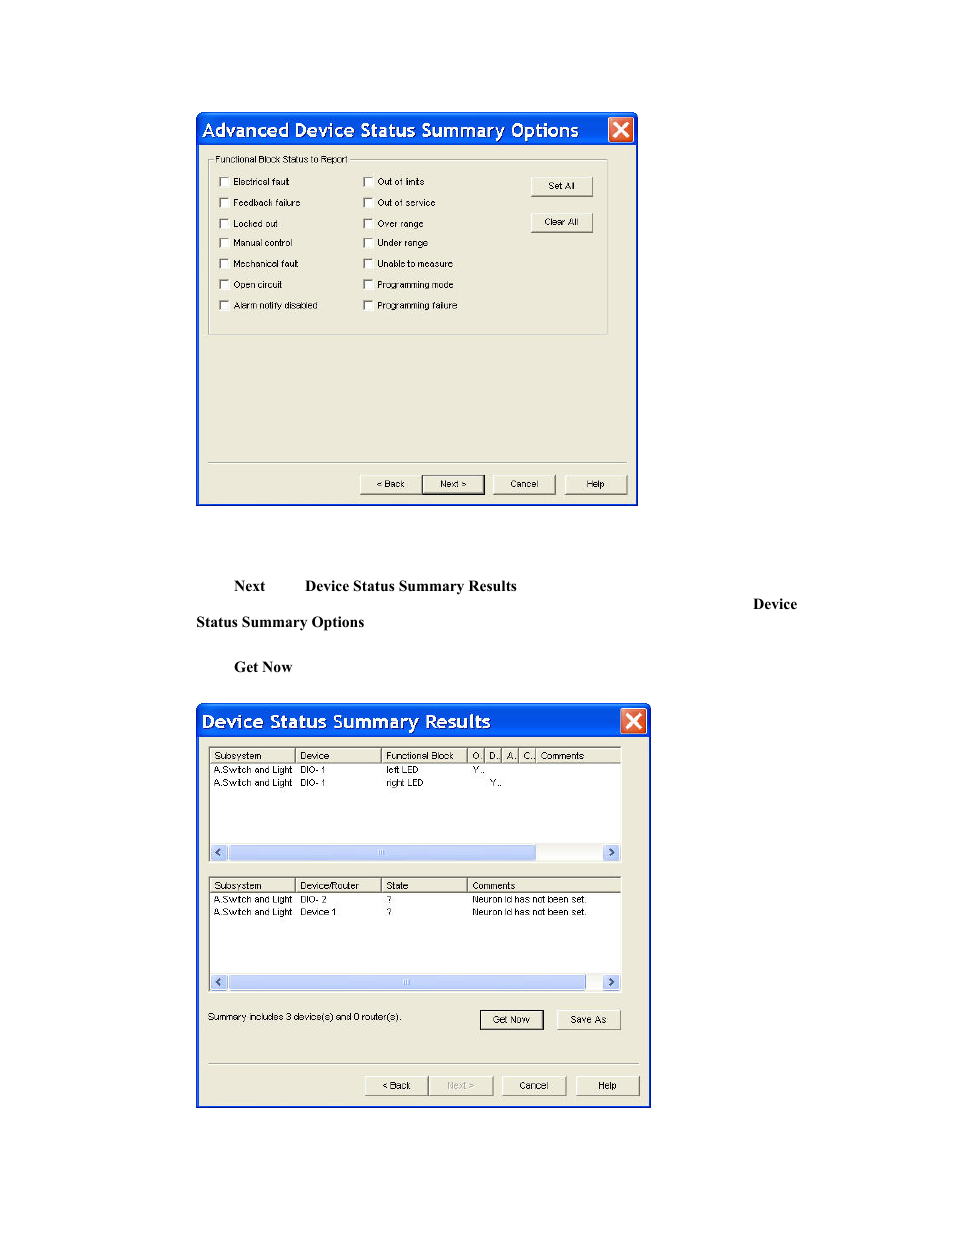Image resolution: width=954 pixels, height=1235 pixels.
Task: Click the State column header
Action: coord(424,886)
